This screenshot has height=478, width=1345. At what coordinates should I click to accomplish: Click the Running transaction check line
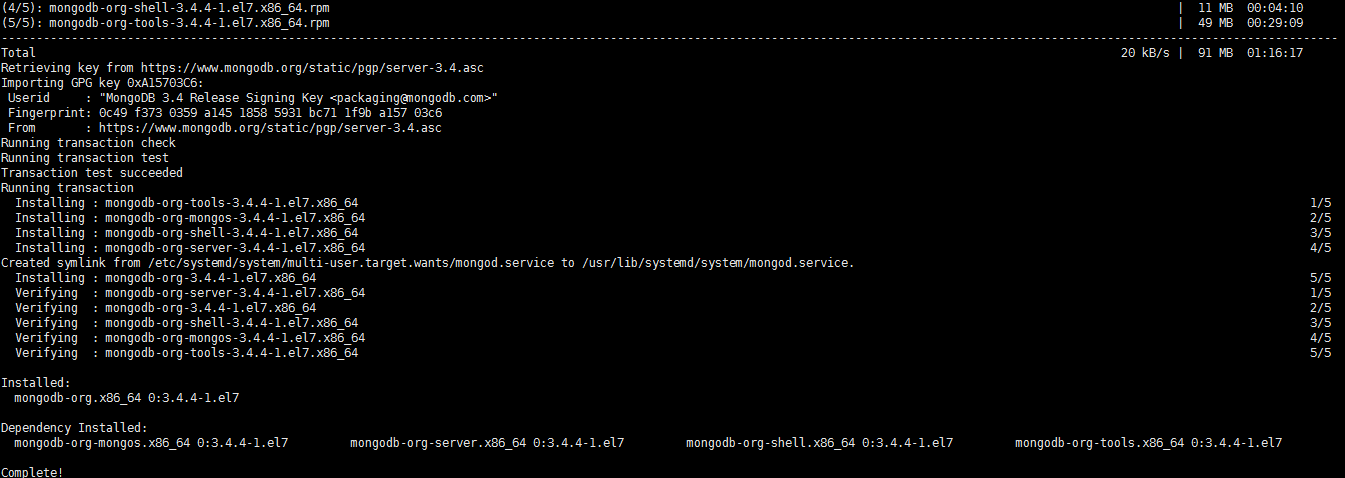coord(88,143)
